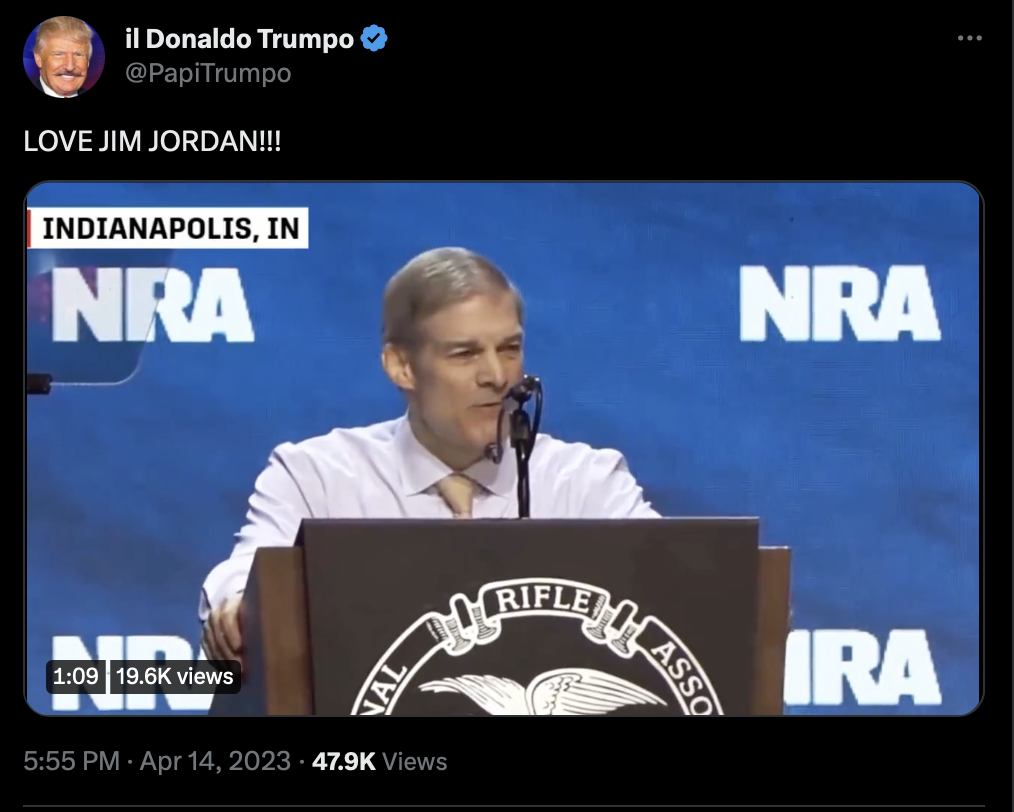Select the LOVE JIM JORDAN!!! post text

(153, 141)
